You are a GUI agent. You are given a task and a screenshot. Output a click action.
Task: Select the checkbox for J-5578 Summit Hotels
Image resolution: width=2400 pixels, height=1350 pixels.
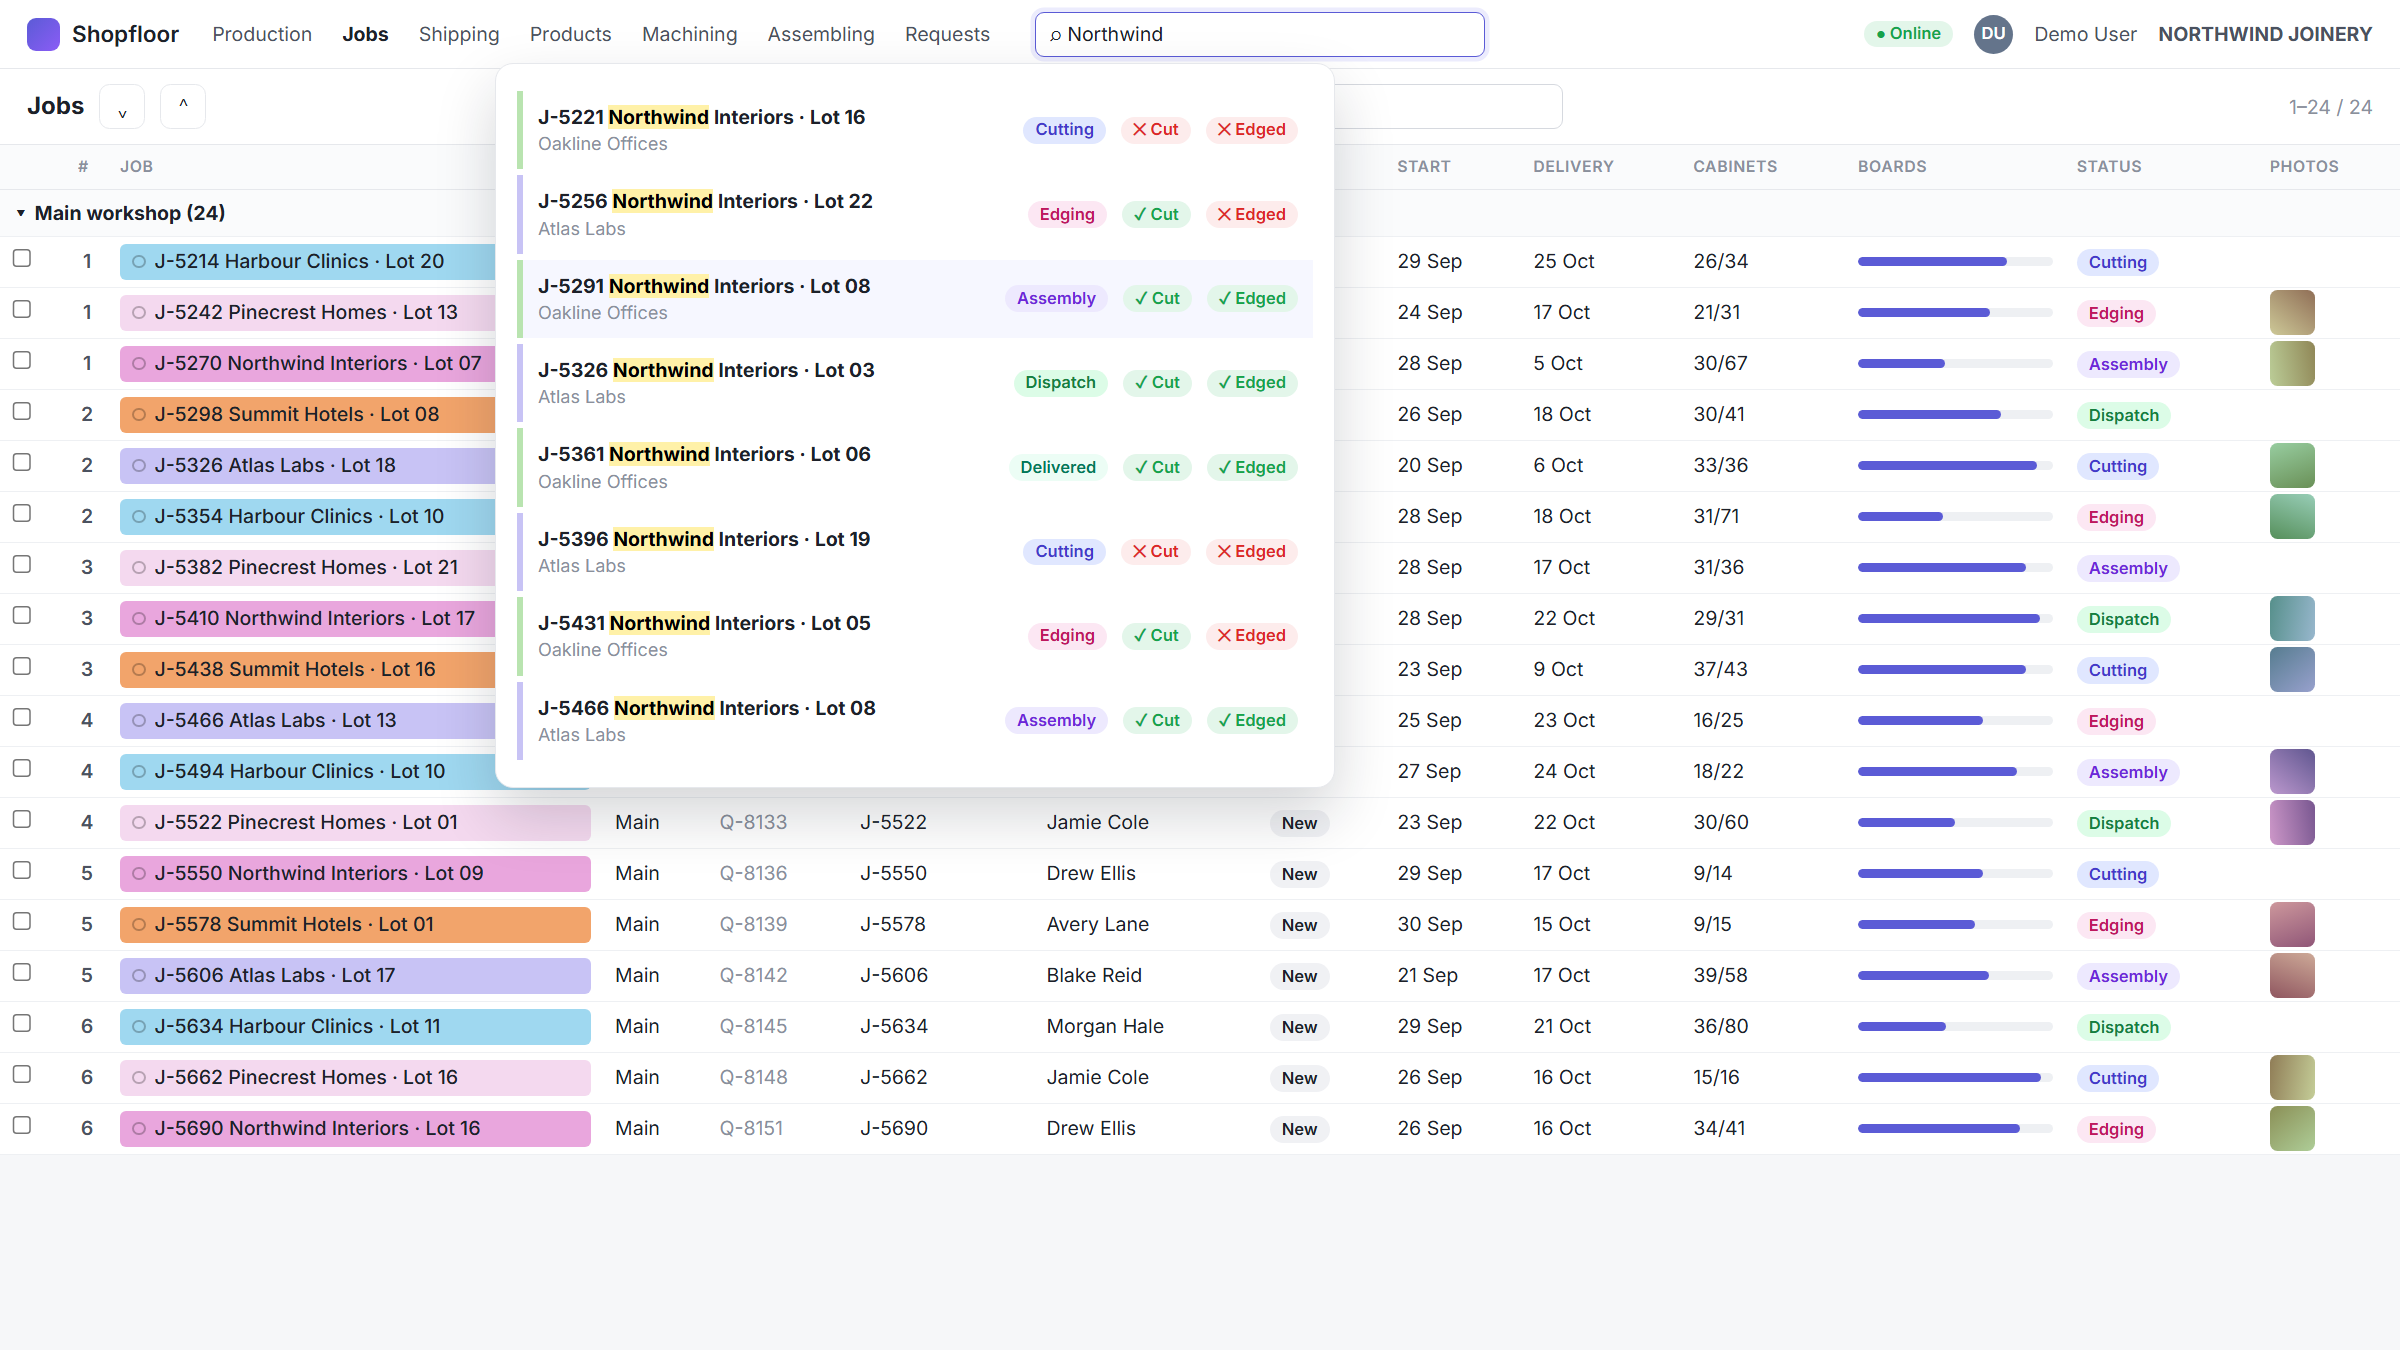[x=22, y=922]
